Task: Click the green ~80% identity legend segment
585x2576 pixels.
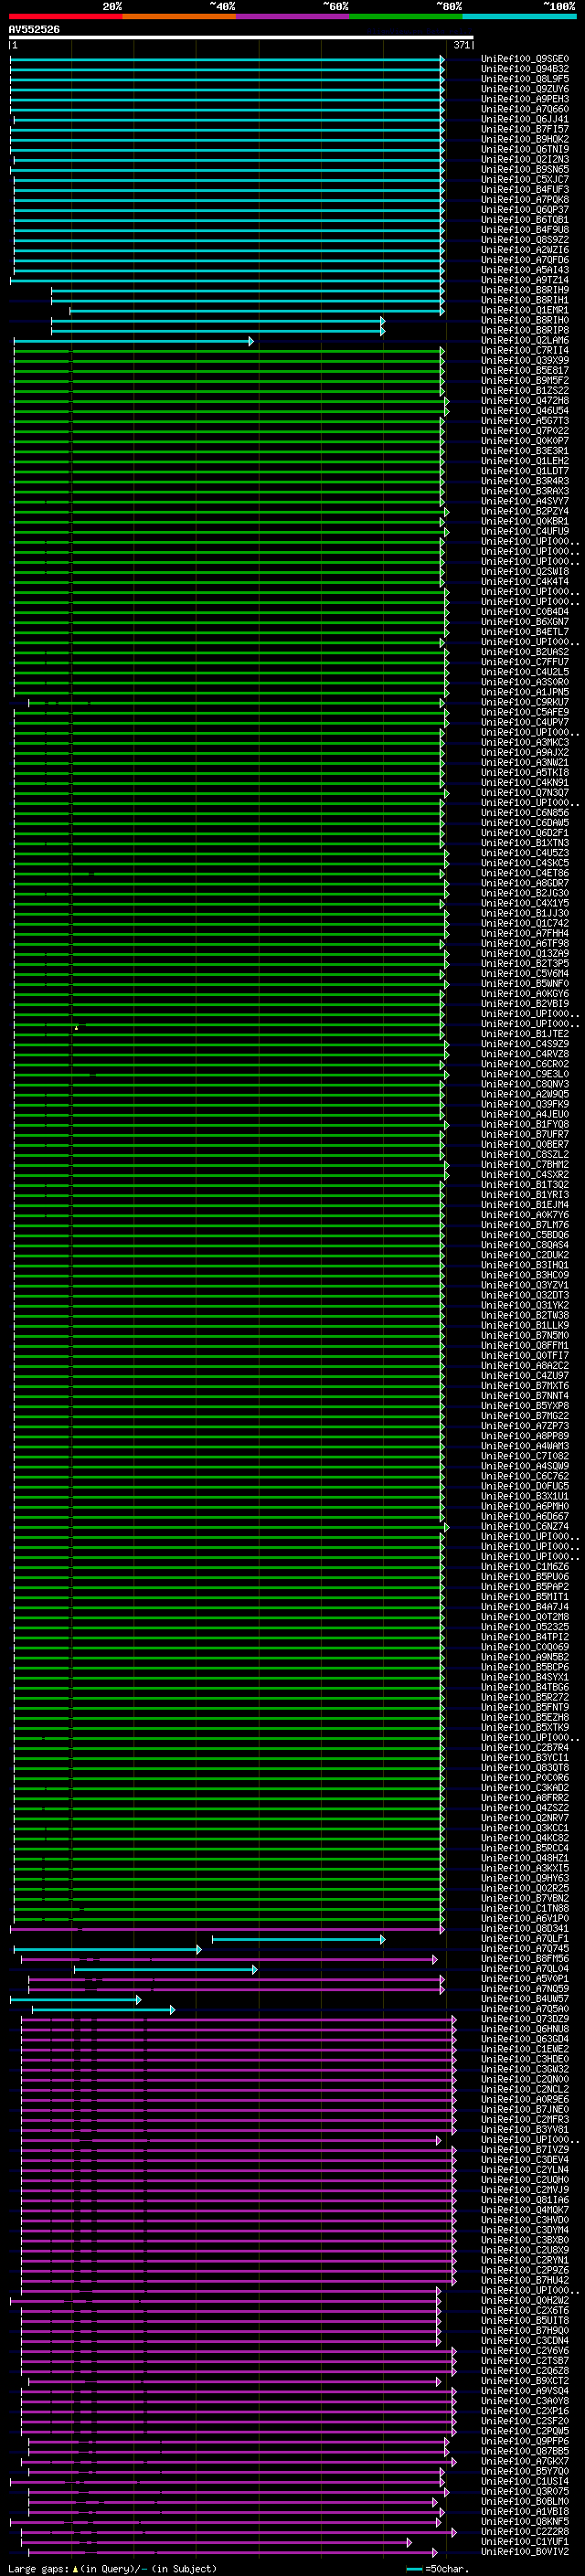Action: 406,16
